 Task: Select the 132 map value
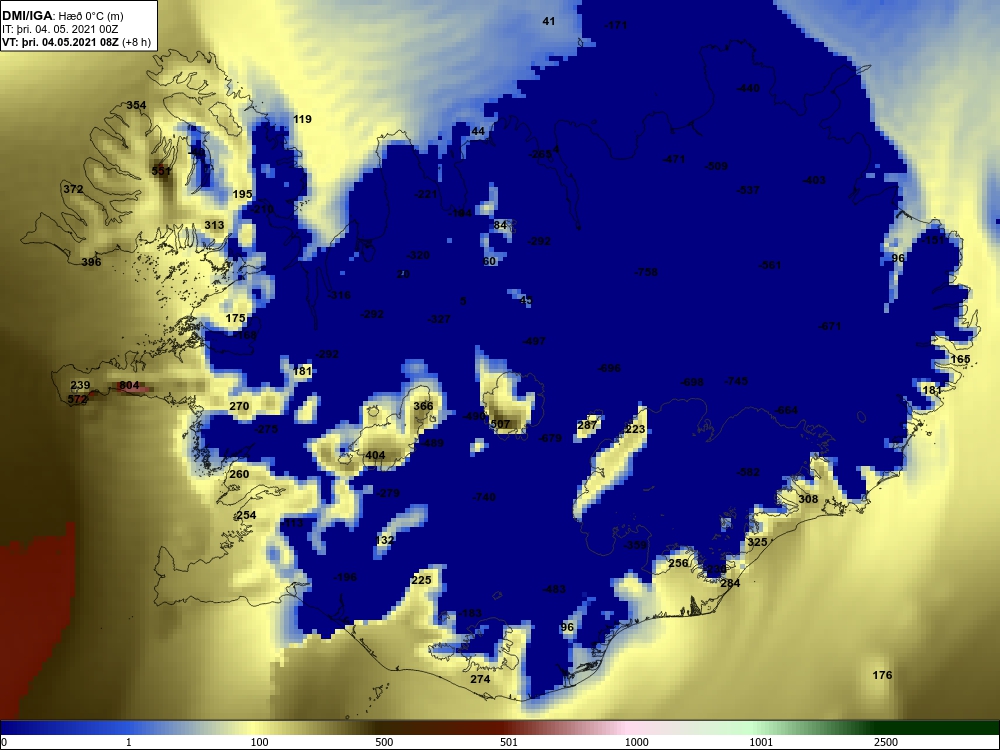(x=385, y=540)
